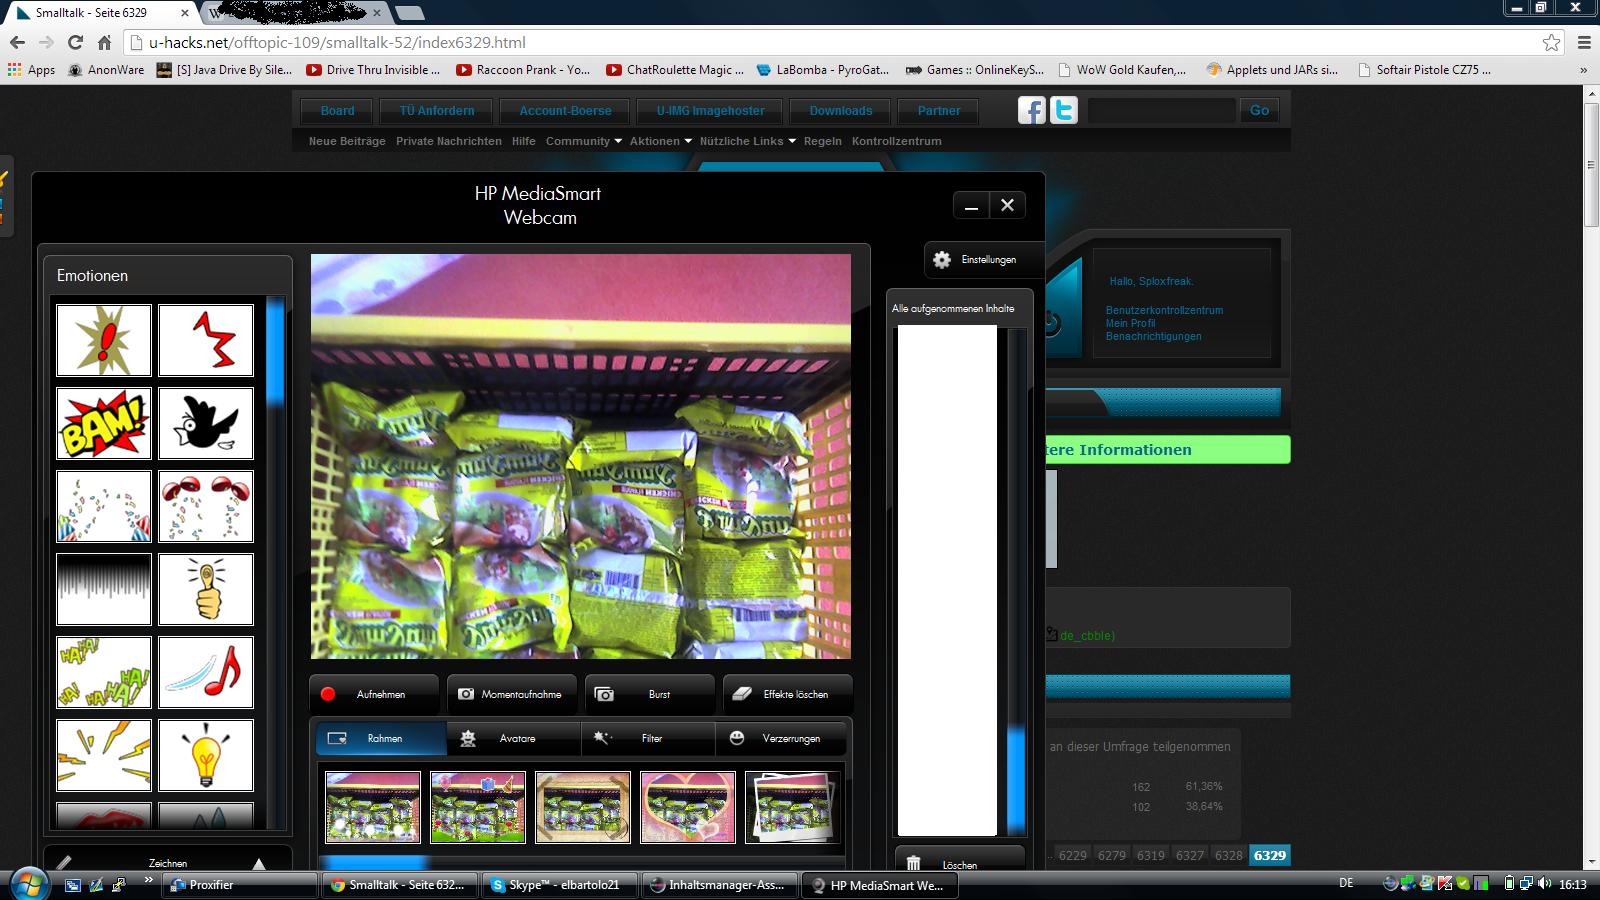Apply the exclamation mark burst emotion

pyautogui.click(x=104, y=341)
